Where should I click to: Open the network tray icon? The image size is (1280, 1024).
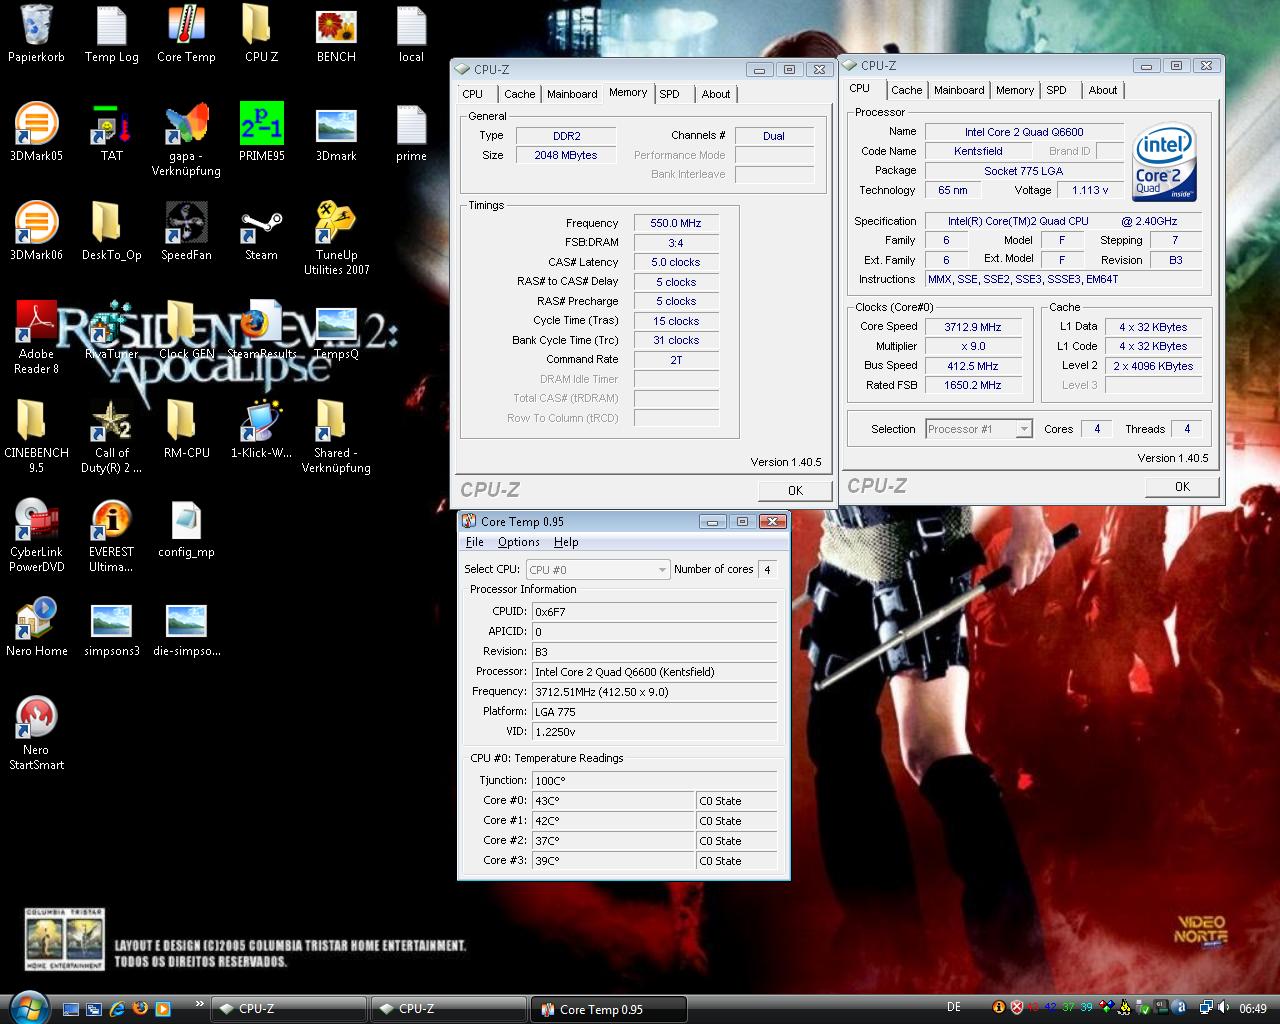coord(1207,1008)
